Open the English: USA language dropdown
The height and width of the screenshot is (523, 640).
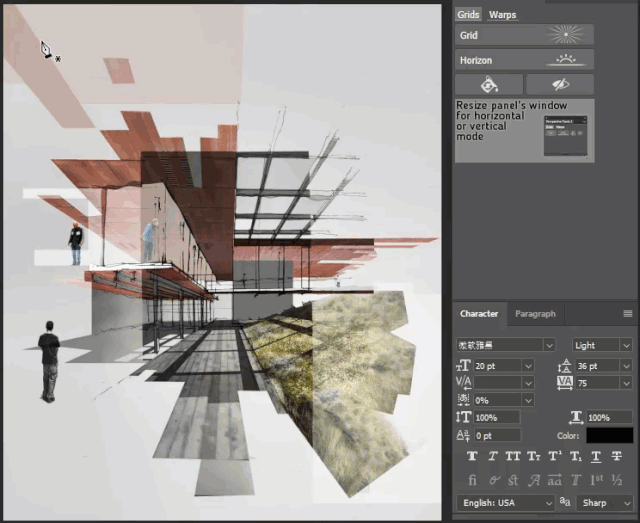point(505,503)
